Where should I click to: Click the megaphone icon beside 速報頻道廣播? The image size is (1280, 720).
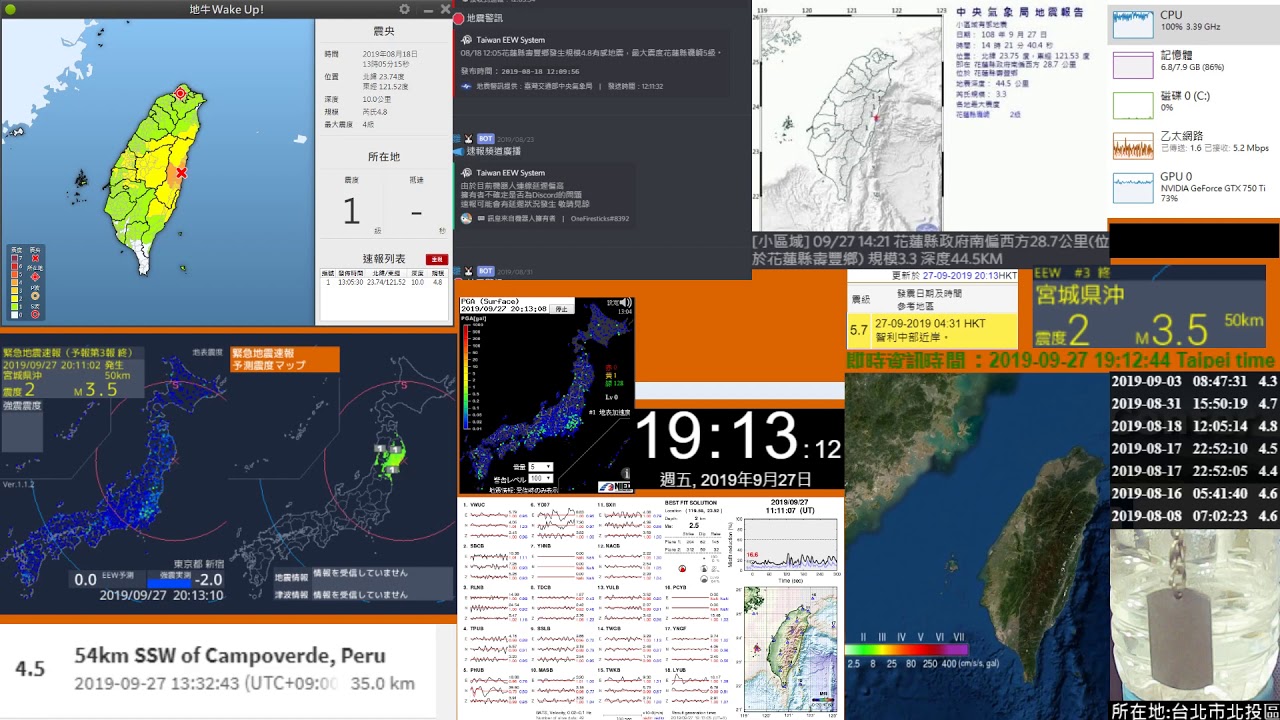tap(459, 151)
